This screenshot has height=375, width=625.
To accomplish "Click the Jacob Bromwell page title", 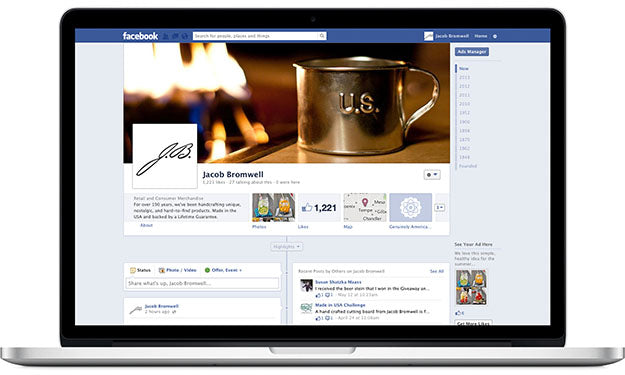I will pyautogui.click(x=233, y=174).
